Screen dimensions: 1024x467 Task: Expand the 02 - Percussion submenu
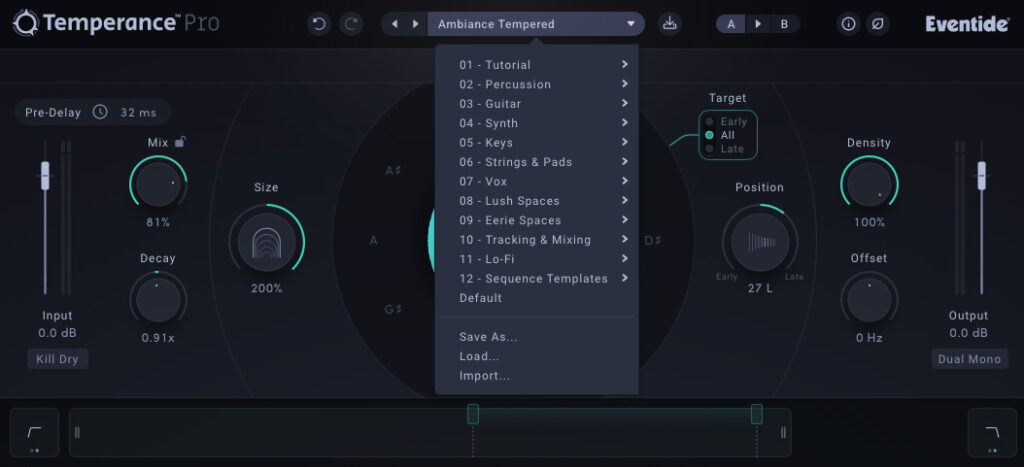(536, 84)
